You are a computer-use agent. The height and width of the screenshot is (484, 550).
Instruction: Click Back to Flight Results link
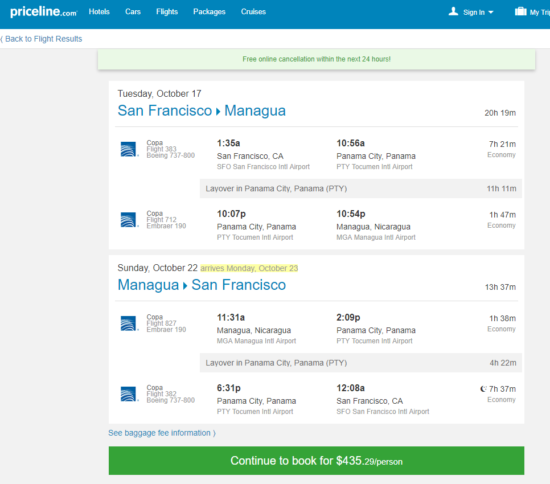coord(41,39)
